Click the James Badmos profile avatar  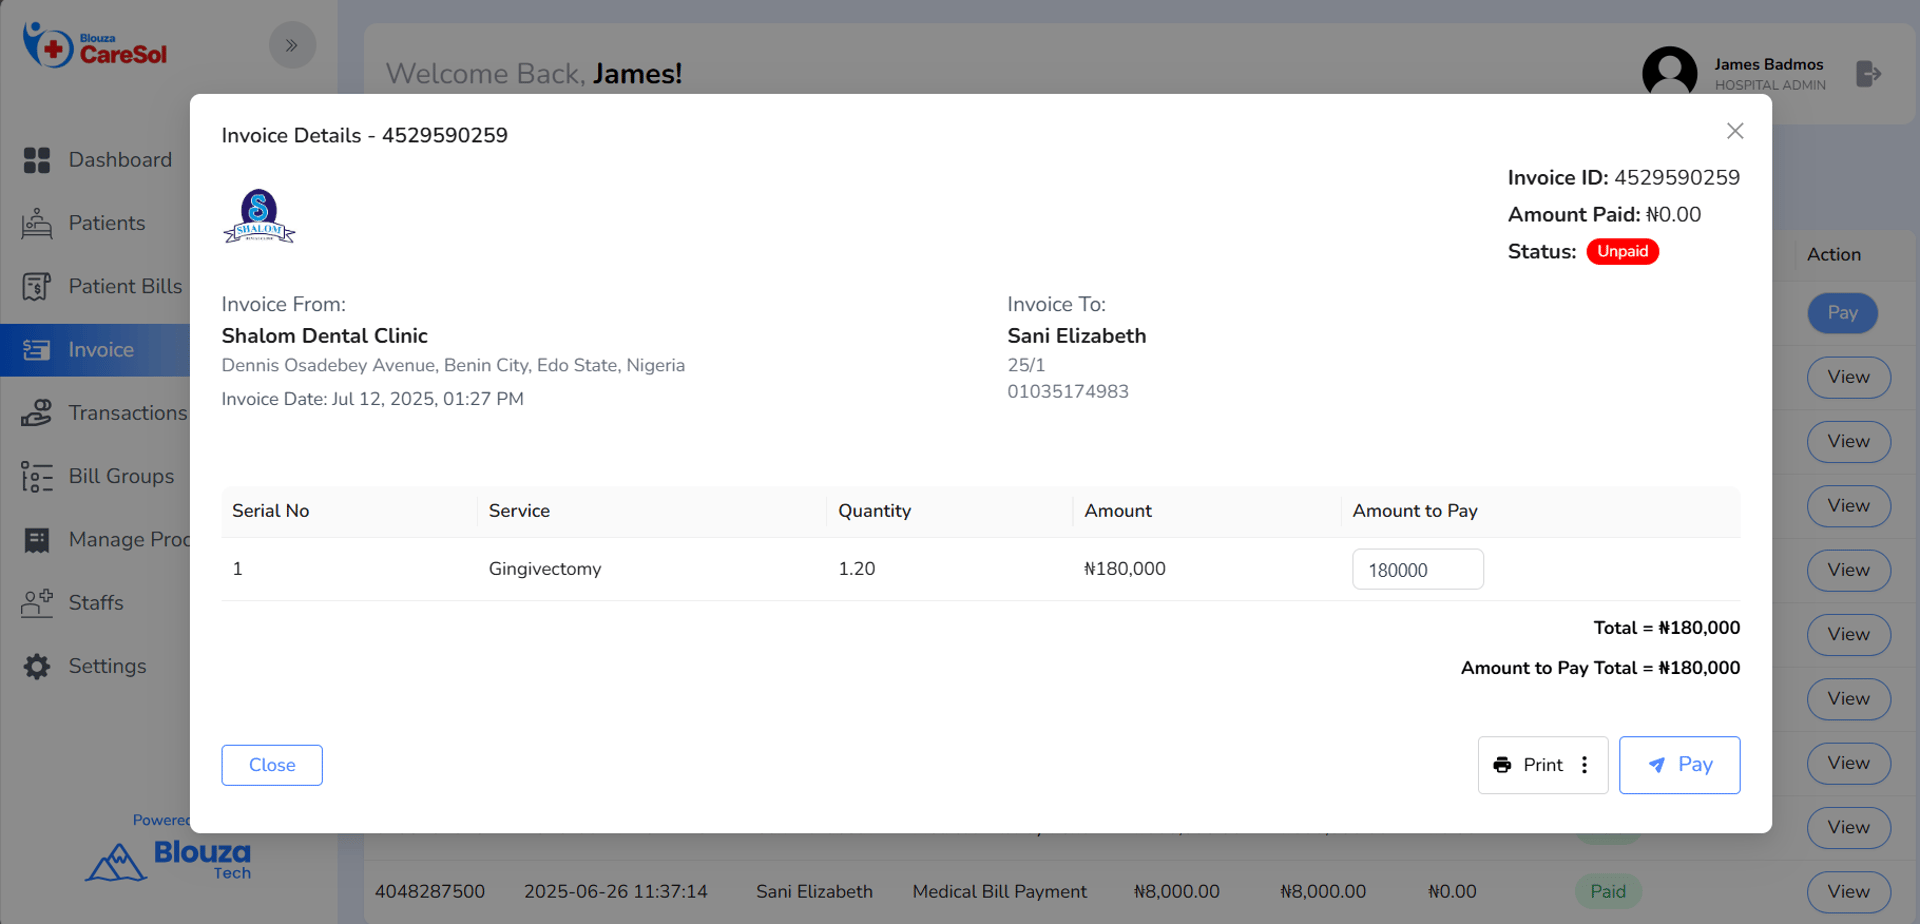tap(1669, 73)
